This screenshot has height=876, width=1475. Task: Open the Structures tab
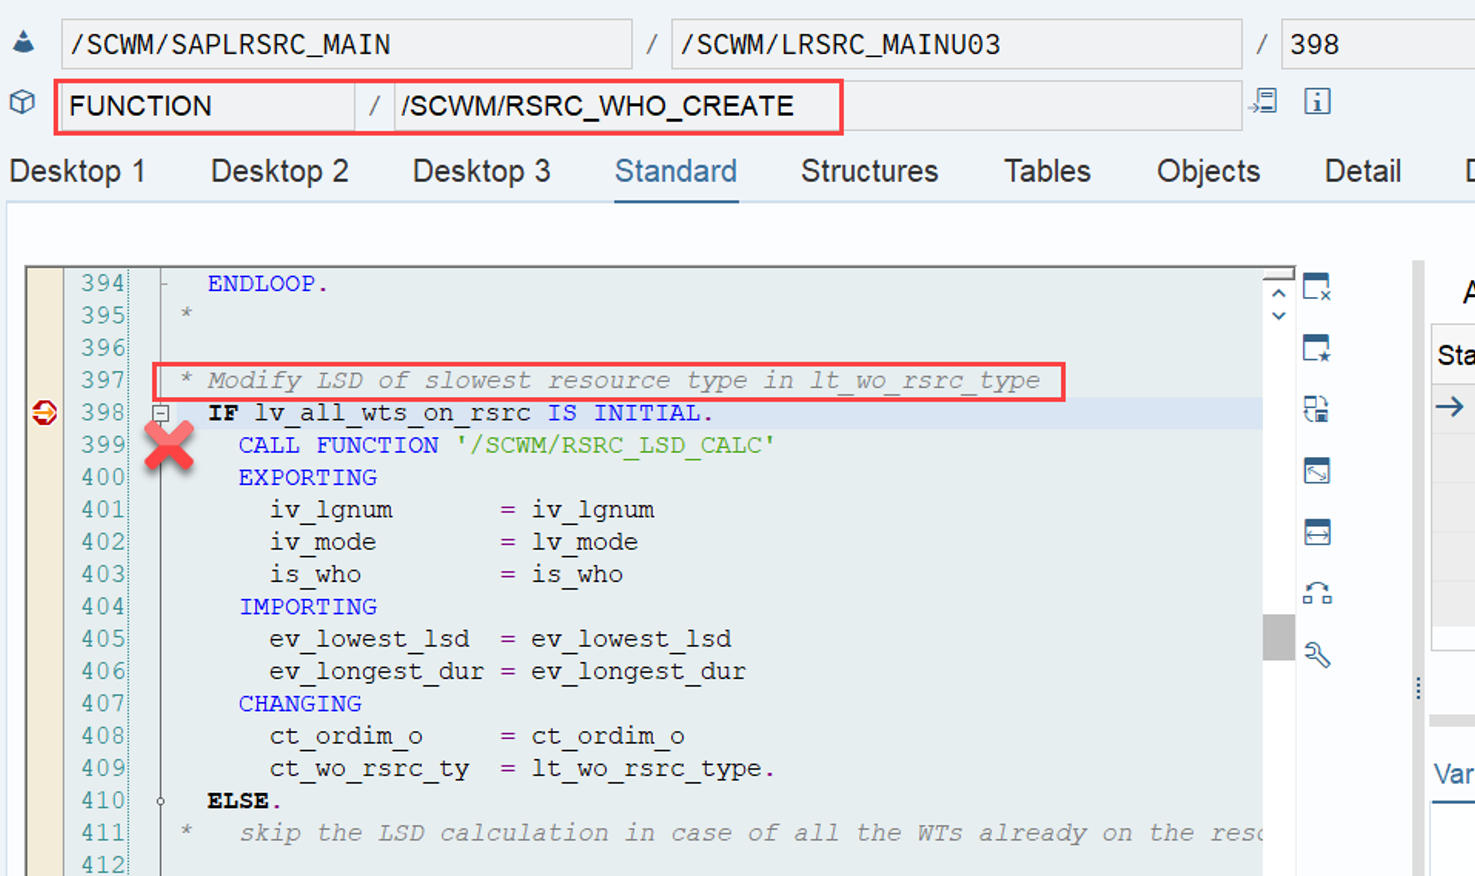870,171
